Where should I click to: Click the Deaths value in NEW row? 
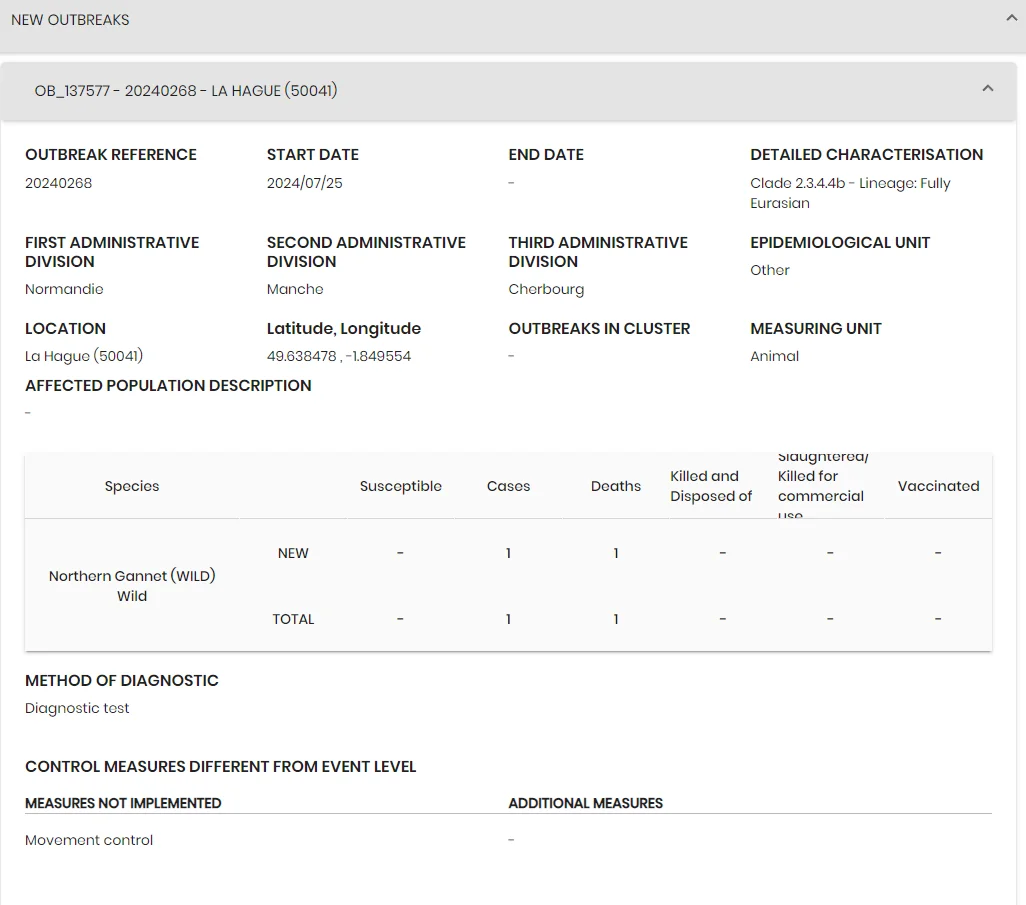[x=616, y=553]
